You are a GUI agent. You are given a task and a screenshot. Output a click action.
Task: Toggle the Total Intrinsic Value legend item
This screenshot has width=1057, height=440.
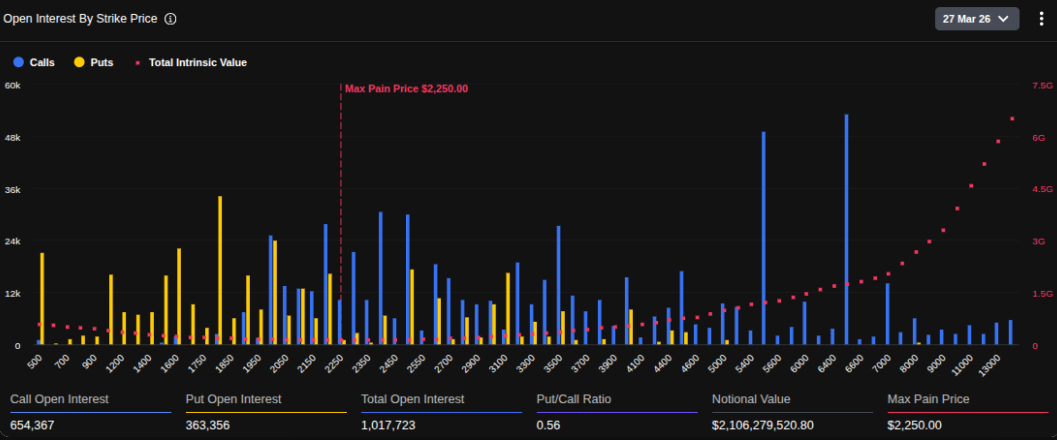(196, 62)
